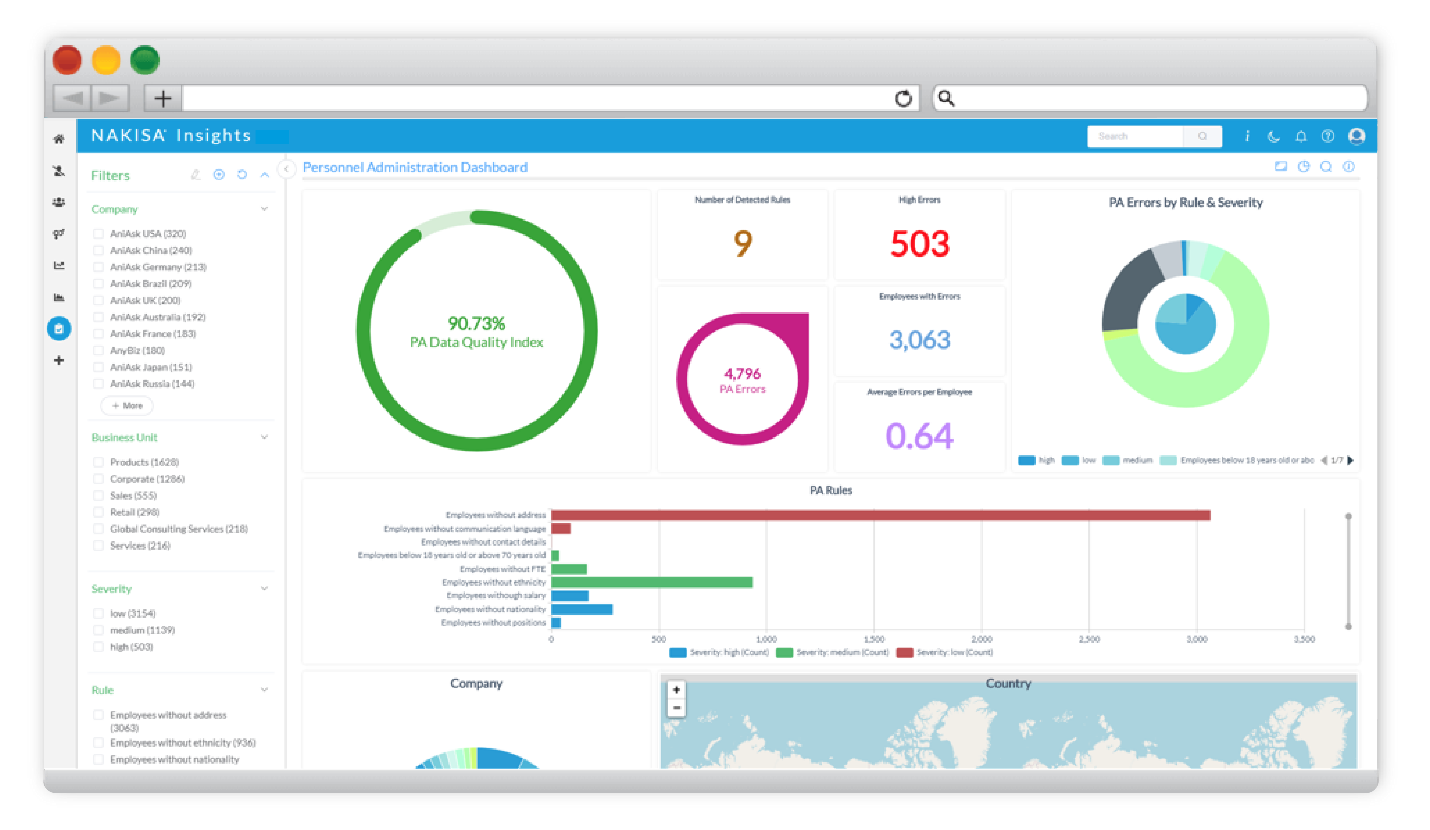Click the Severity: medium legend swatch
This screenshot has height=830, width=1430.
785,652
